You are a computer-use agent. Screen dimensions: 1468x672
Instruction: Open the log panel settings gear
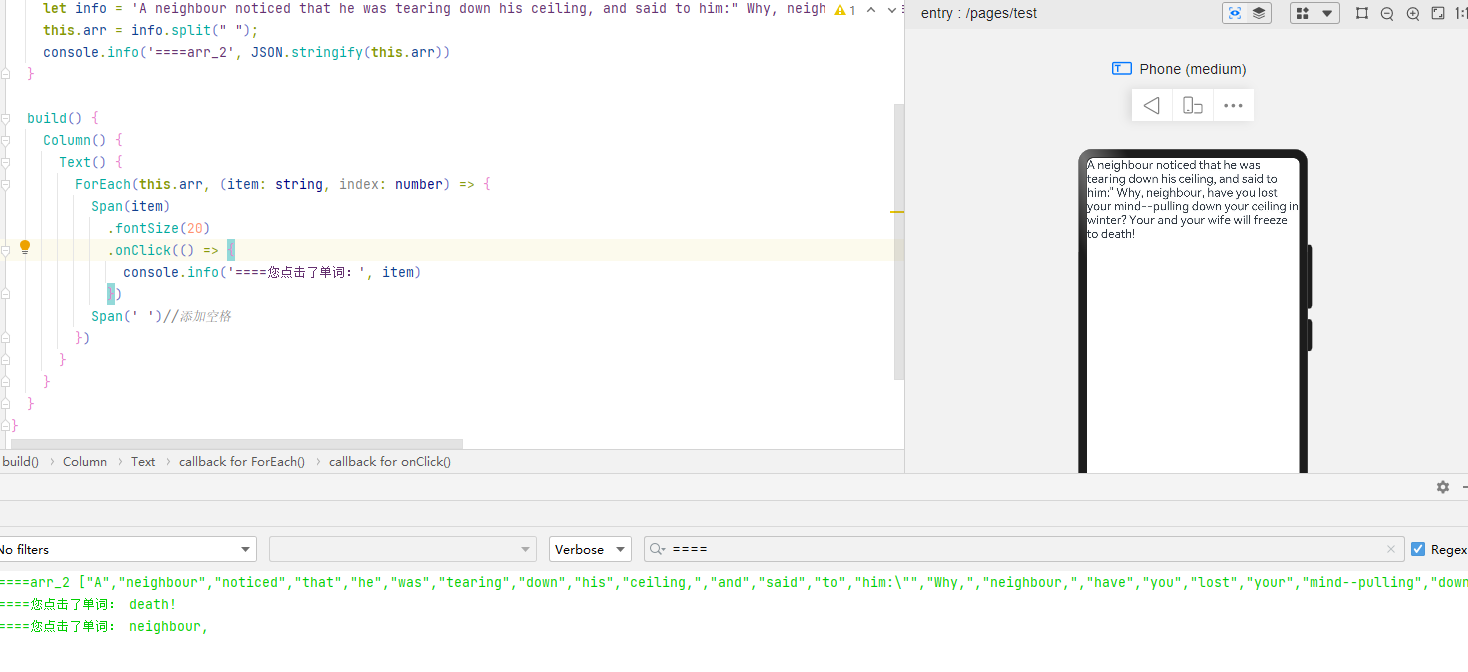click(x=1443, y=487)
